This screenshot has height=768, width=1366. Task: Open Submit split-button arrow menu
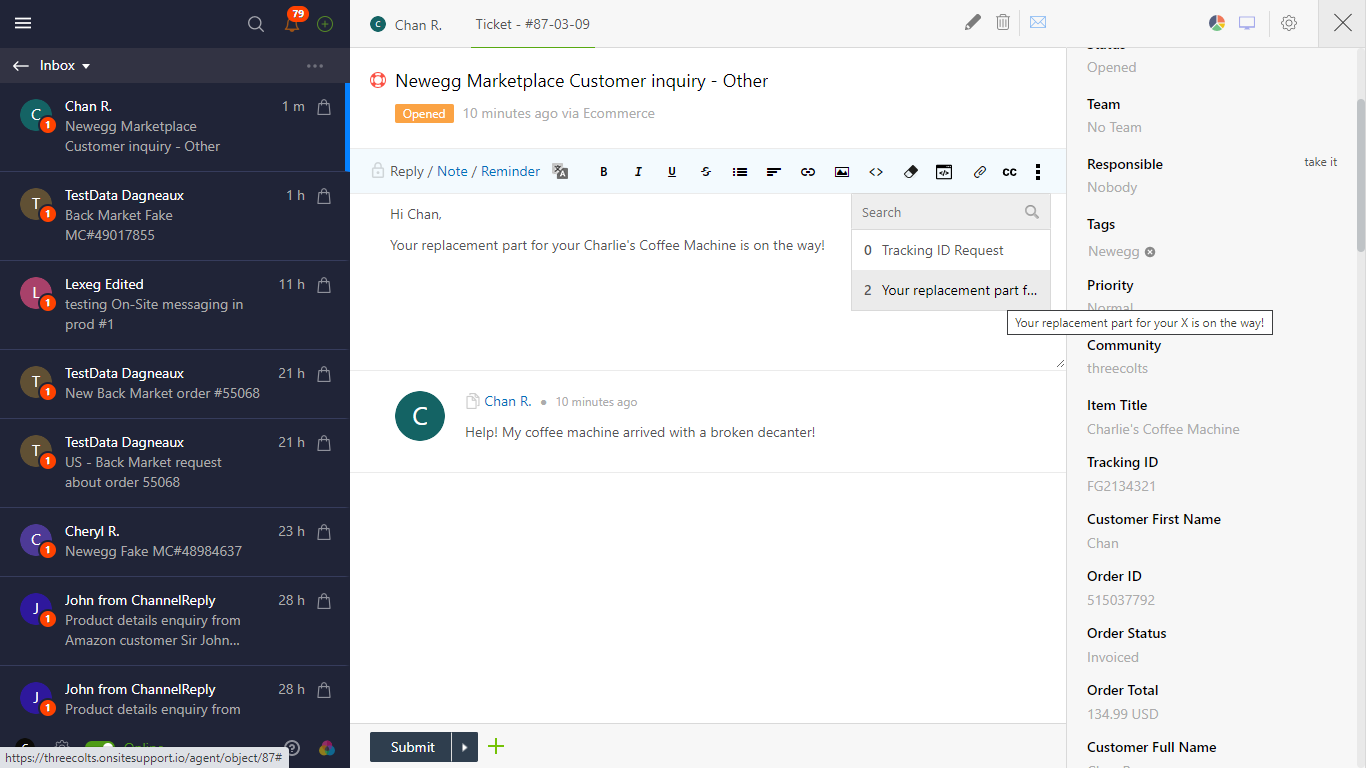(x=464, y=747)
